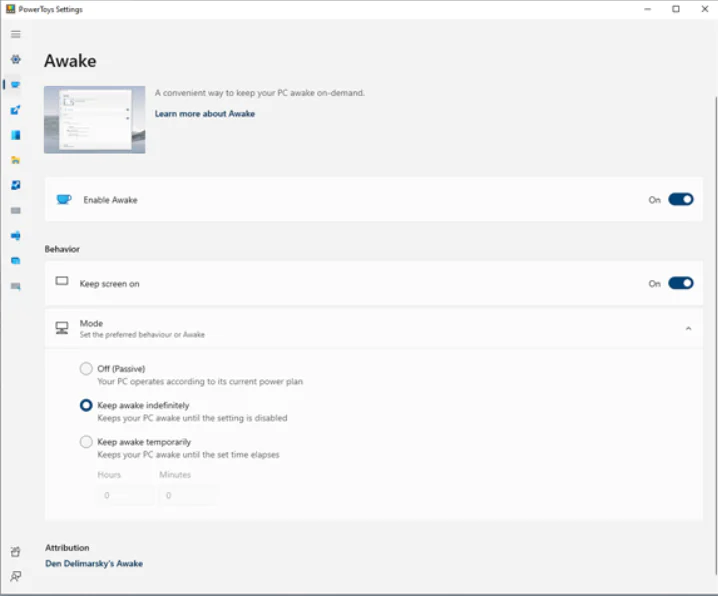This screenshot has height=596, width=718.
Task: Click the Attribution section label
Action: 67,547
